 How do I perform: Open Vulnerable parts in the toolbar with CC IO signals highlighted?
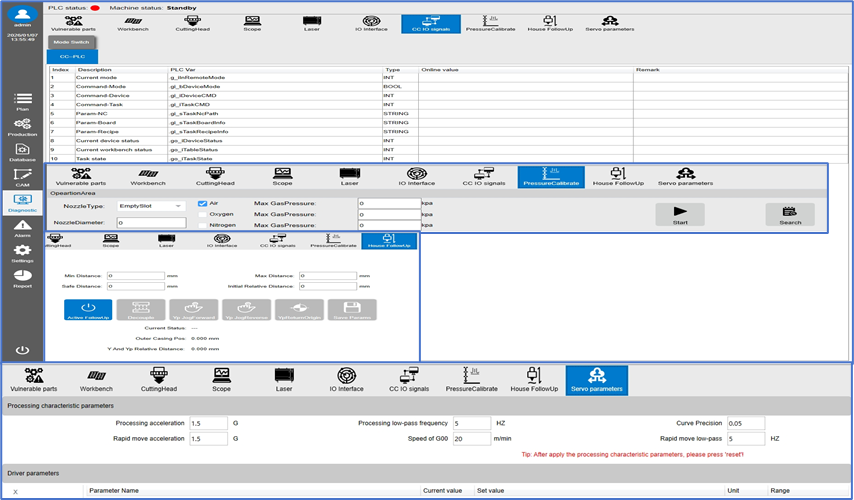(73, 23)
